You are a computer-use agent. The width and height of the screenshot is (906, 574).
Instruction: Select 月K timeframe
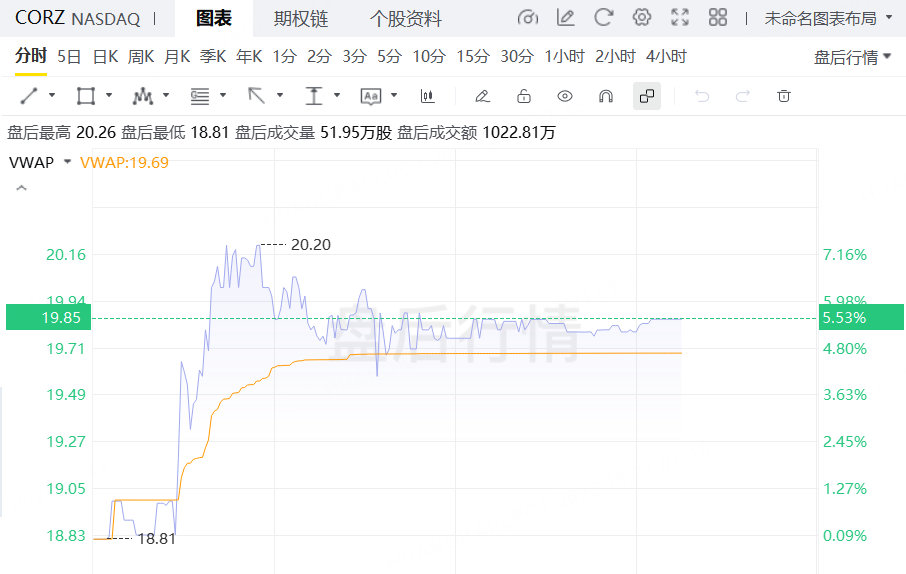pyautogui.click(x=177, y=57)
